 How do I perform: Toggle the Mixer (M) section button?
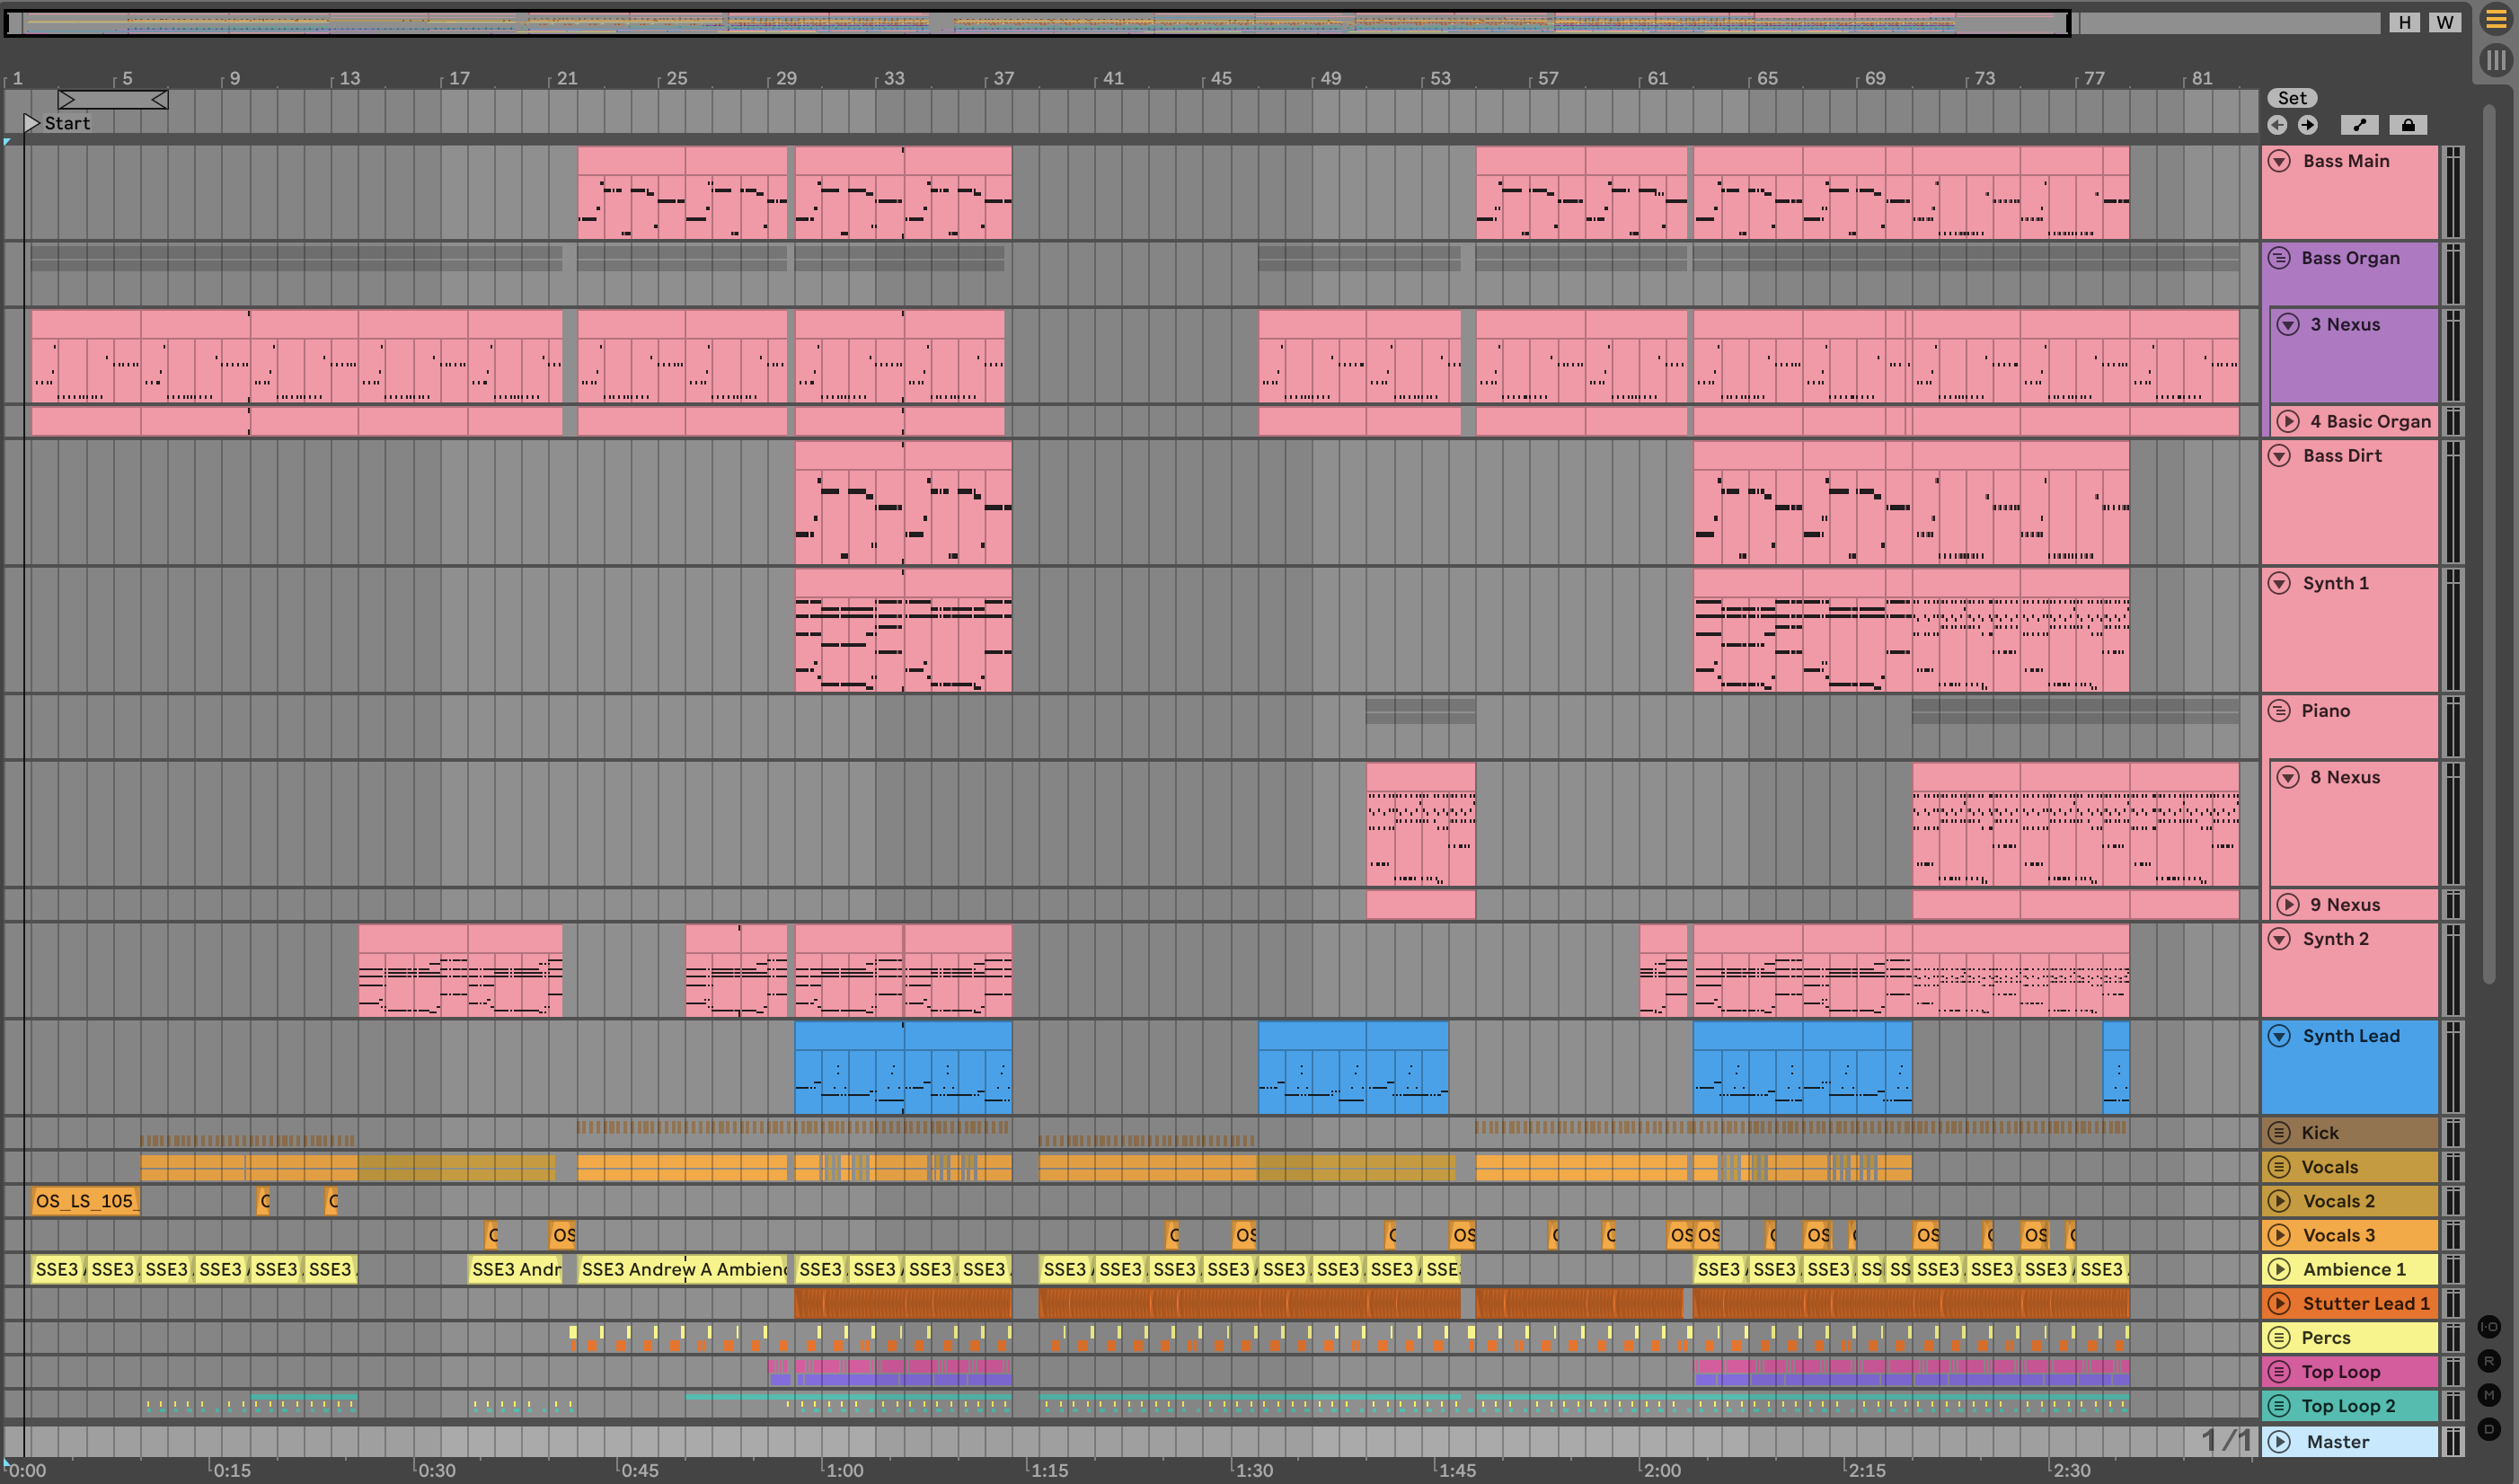2489,1395
